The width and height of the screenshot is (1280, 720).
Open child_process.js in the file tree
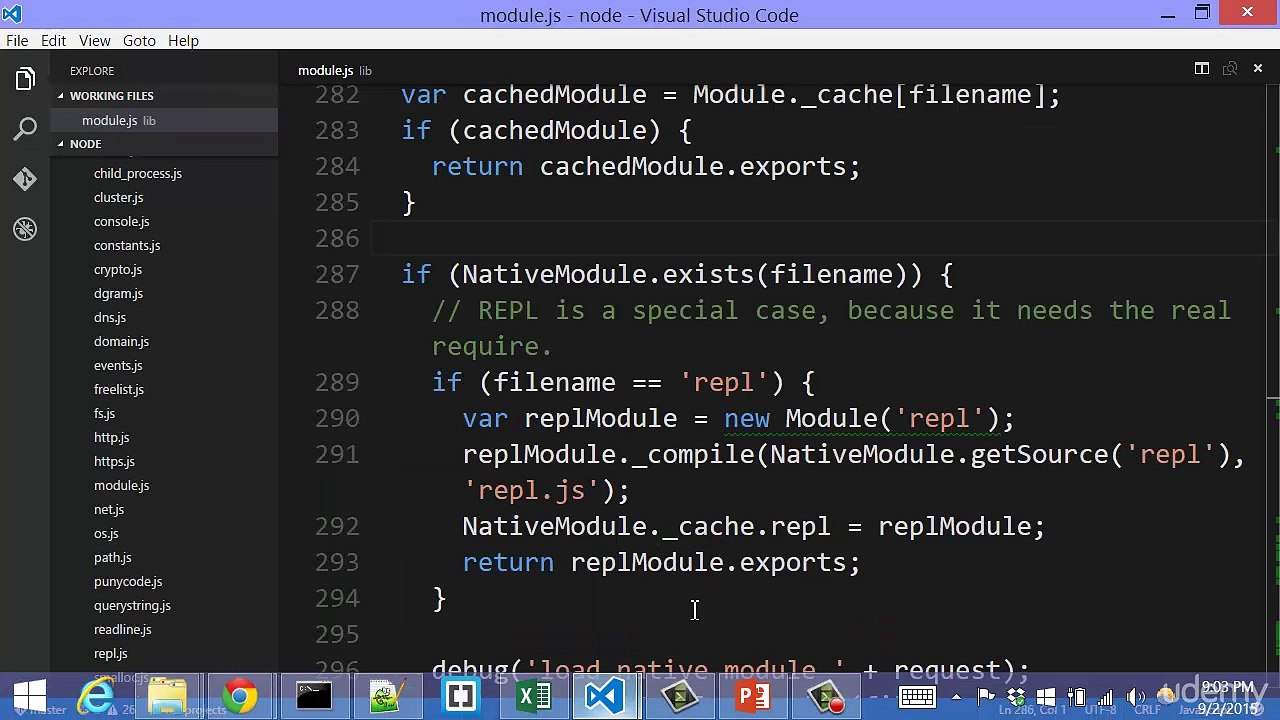click(138, 174)
